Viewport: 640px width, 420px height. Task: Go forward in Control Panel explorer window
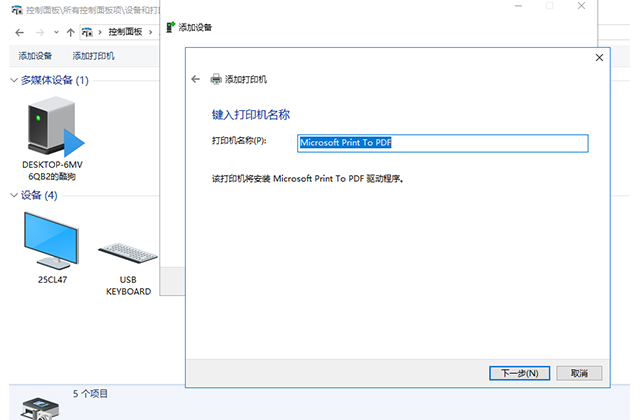[x=40, y=32]
